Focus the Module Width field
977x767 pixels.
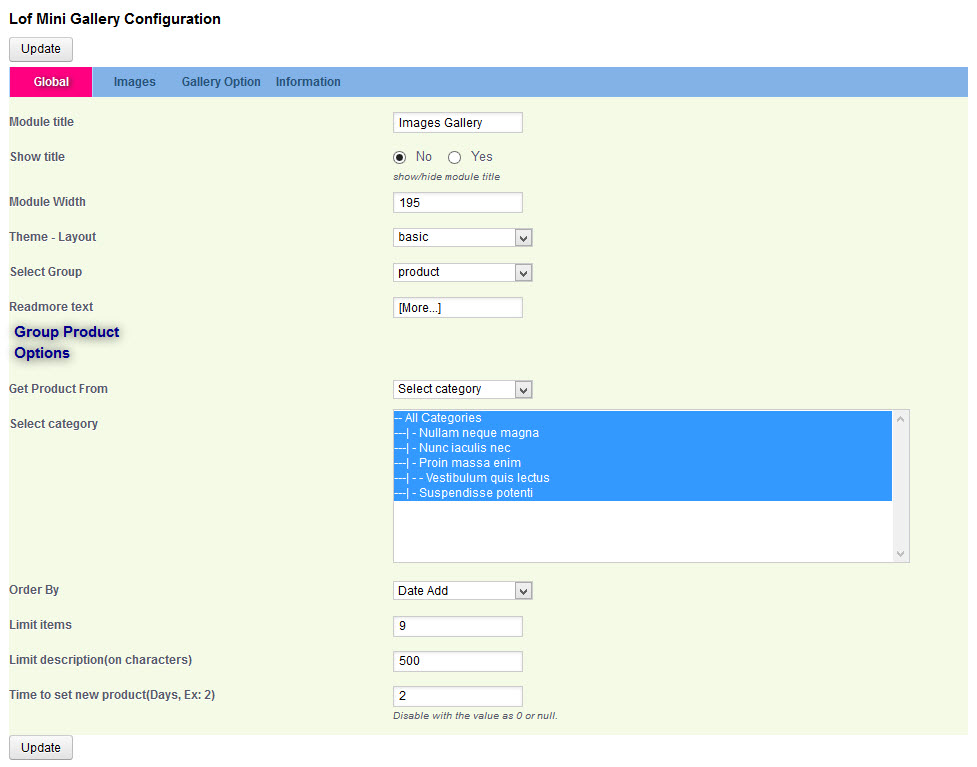pyautogui.click(x=457, y=203)
